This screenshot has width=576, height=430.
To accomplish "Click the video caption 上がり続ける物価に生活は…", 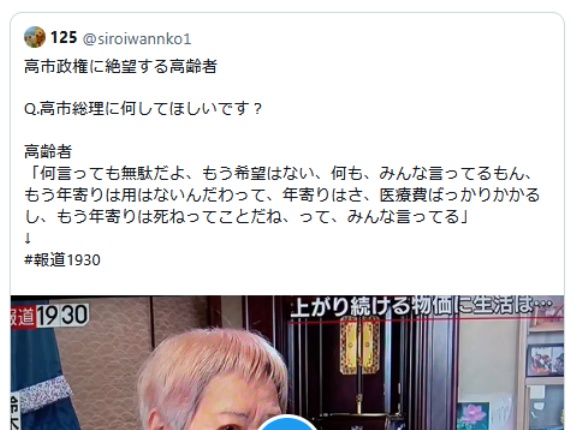I will click(421, 307).
